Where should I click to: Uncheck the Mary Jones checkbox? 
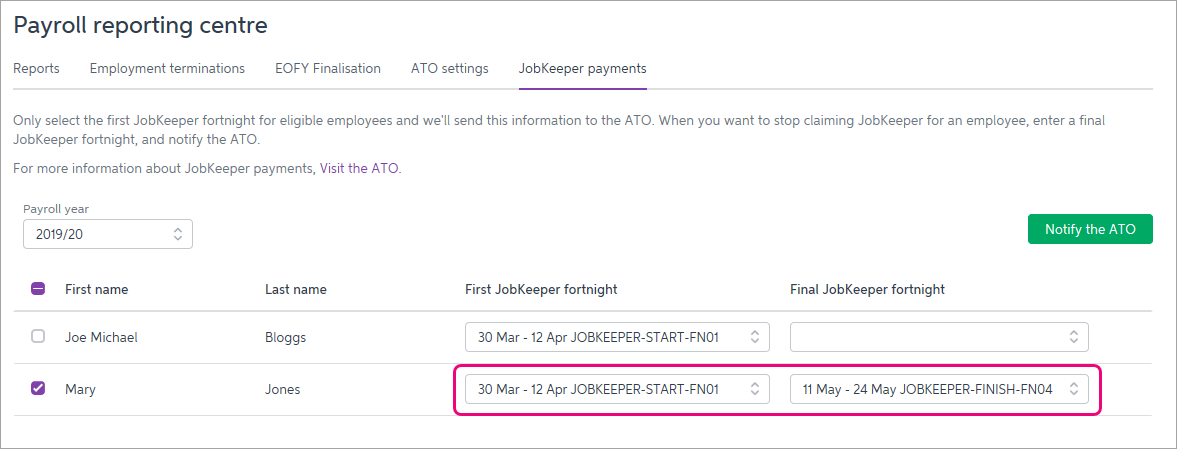pyautogui.click(x=38, y=389)
